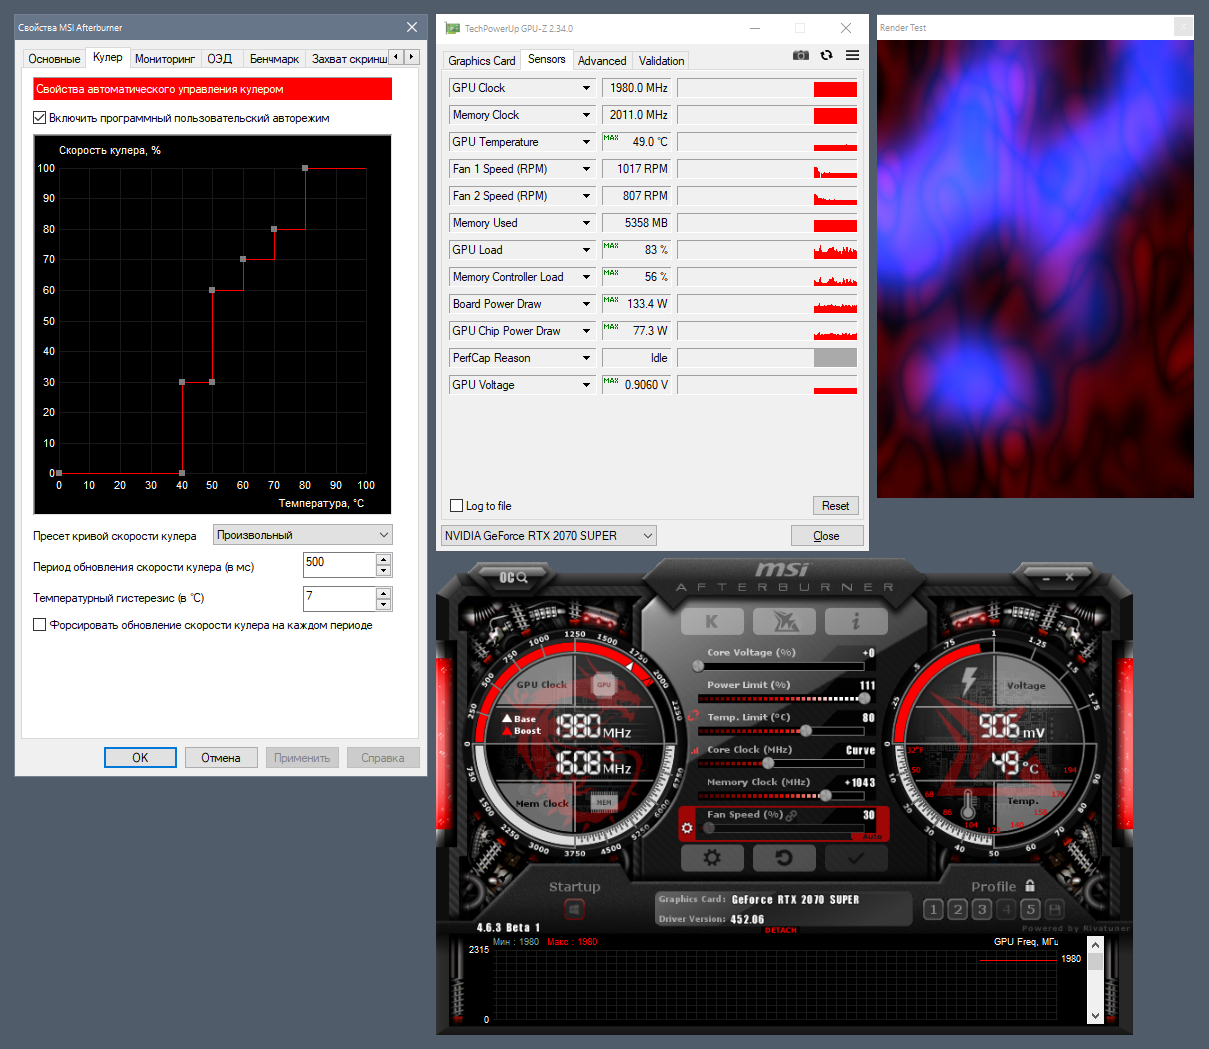The height and width of the screenshot is (1049, 1209).
Task: Click the Close button in GPU-Z
Action: (x=827, y=536)
